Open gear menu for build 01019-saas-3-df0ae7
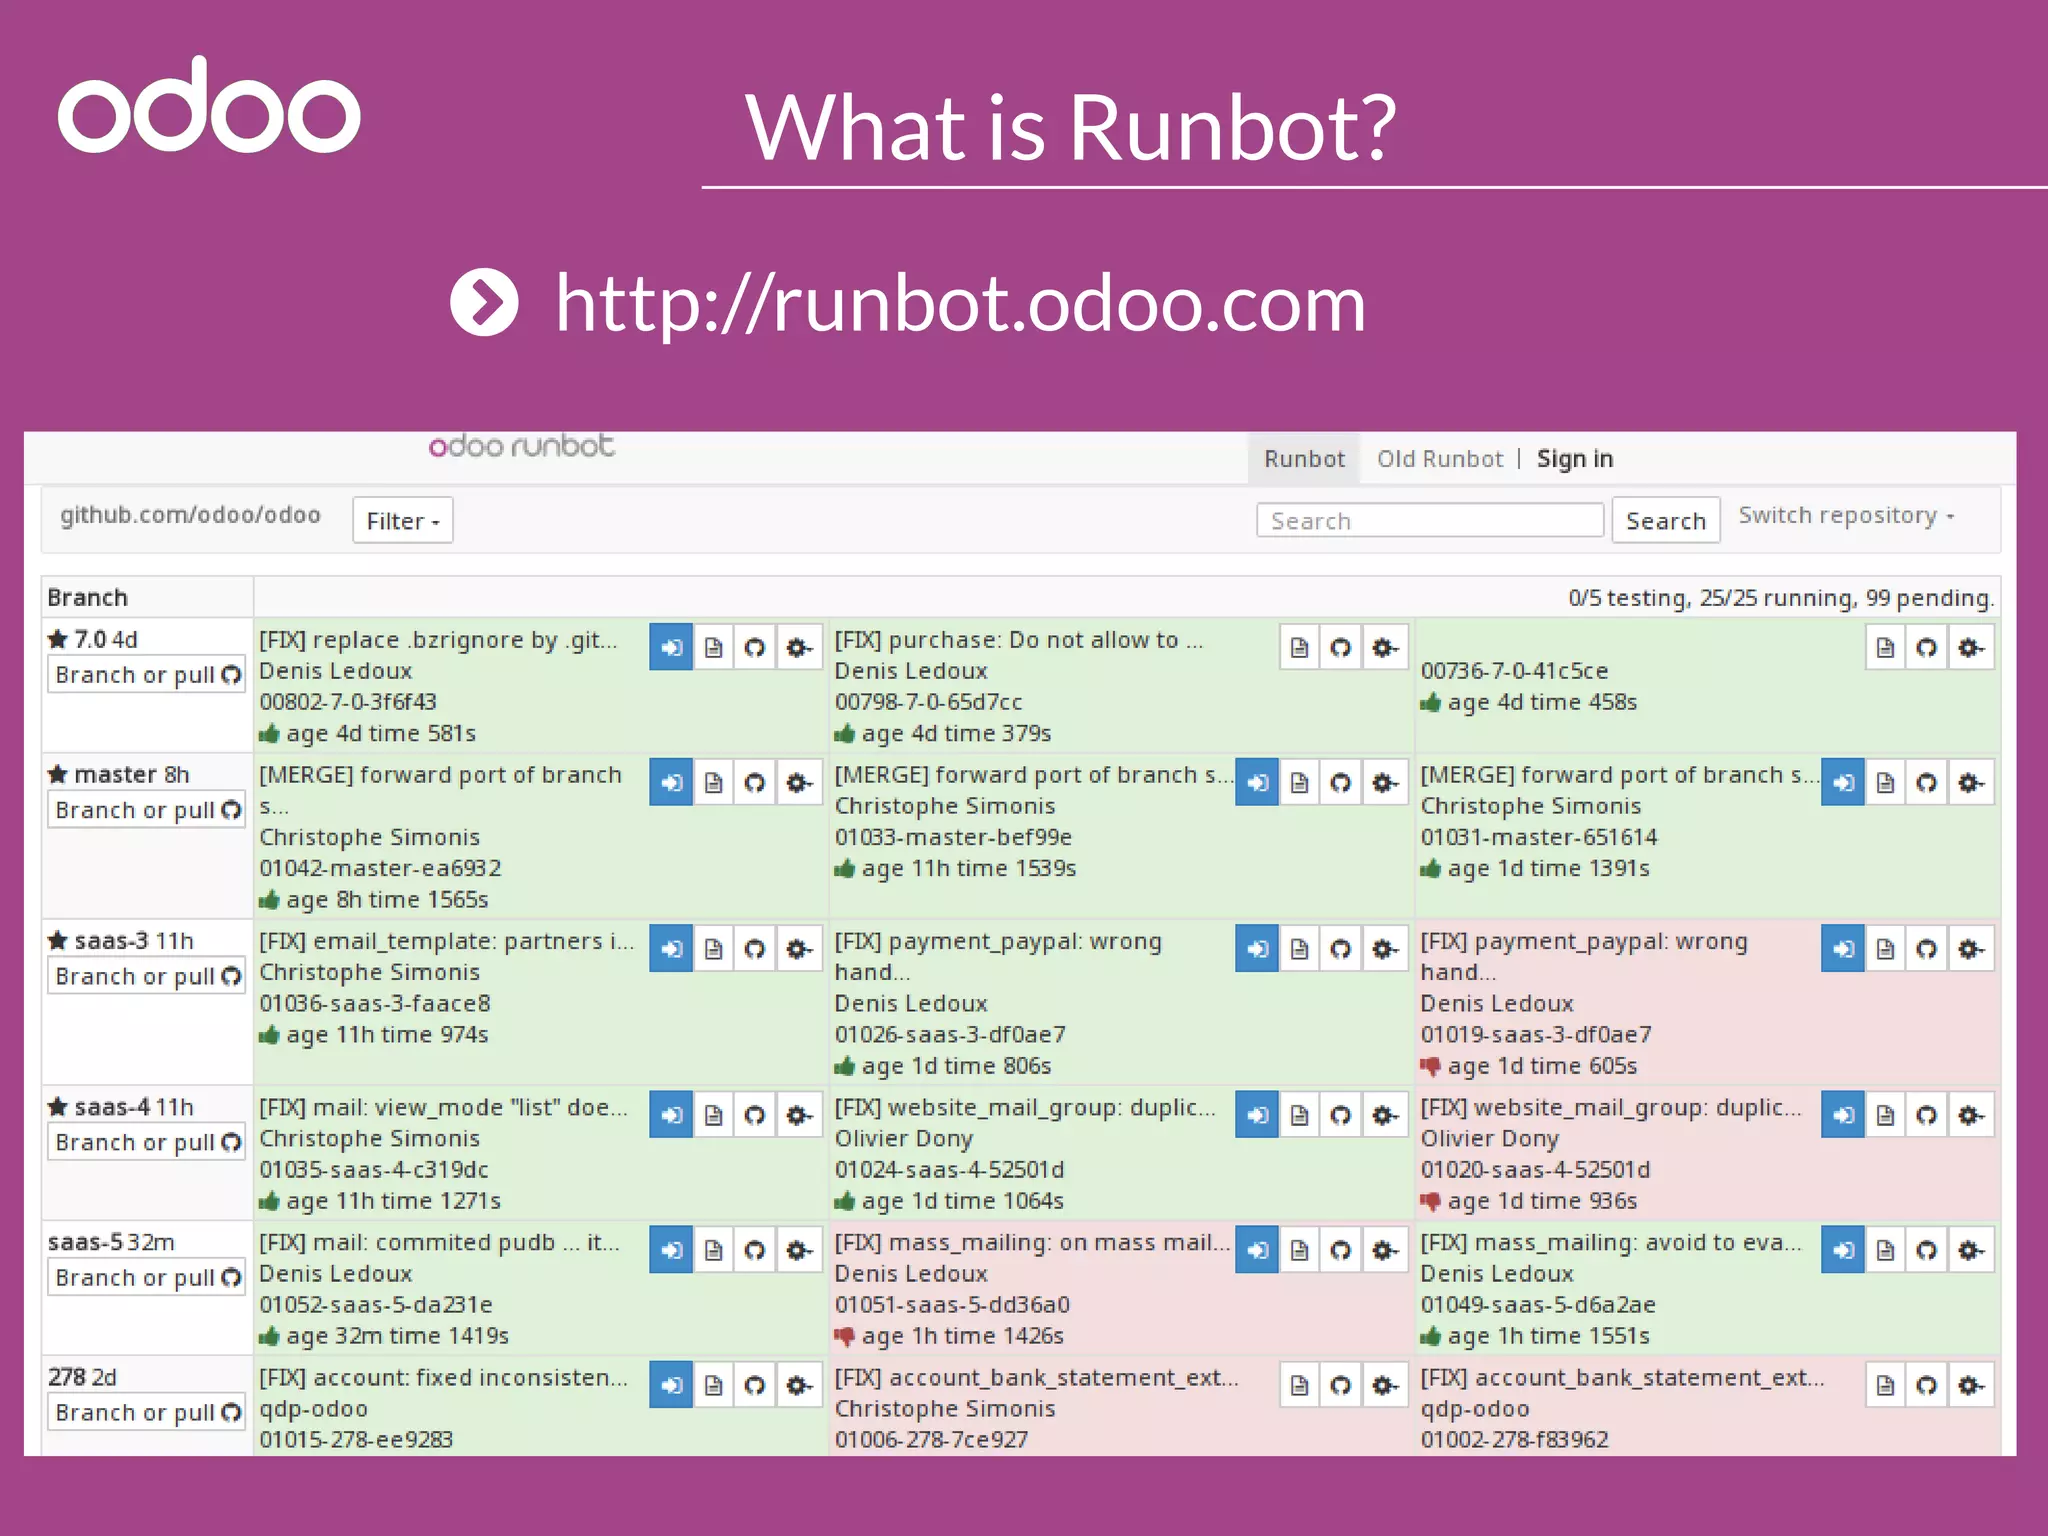This screenshot has height=1536, width=2048. (1970, 948)
